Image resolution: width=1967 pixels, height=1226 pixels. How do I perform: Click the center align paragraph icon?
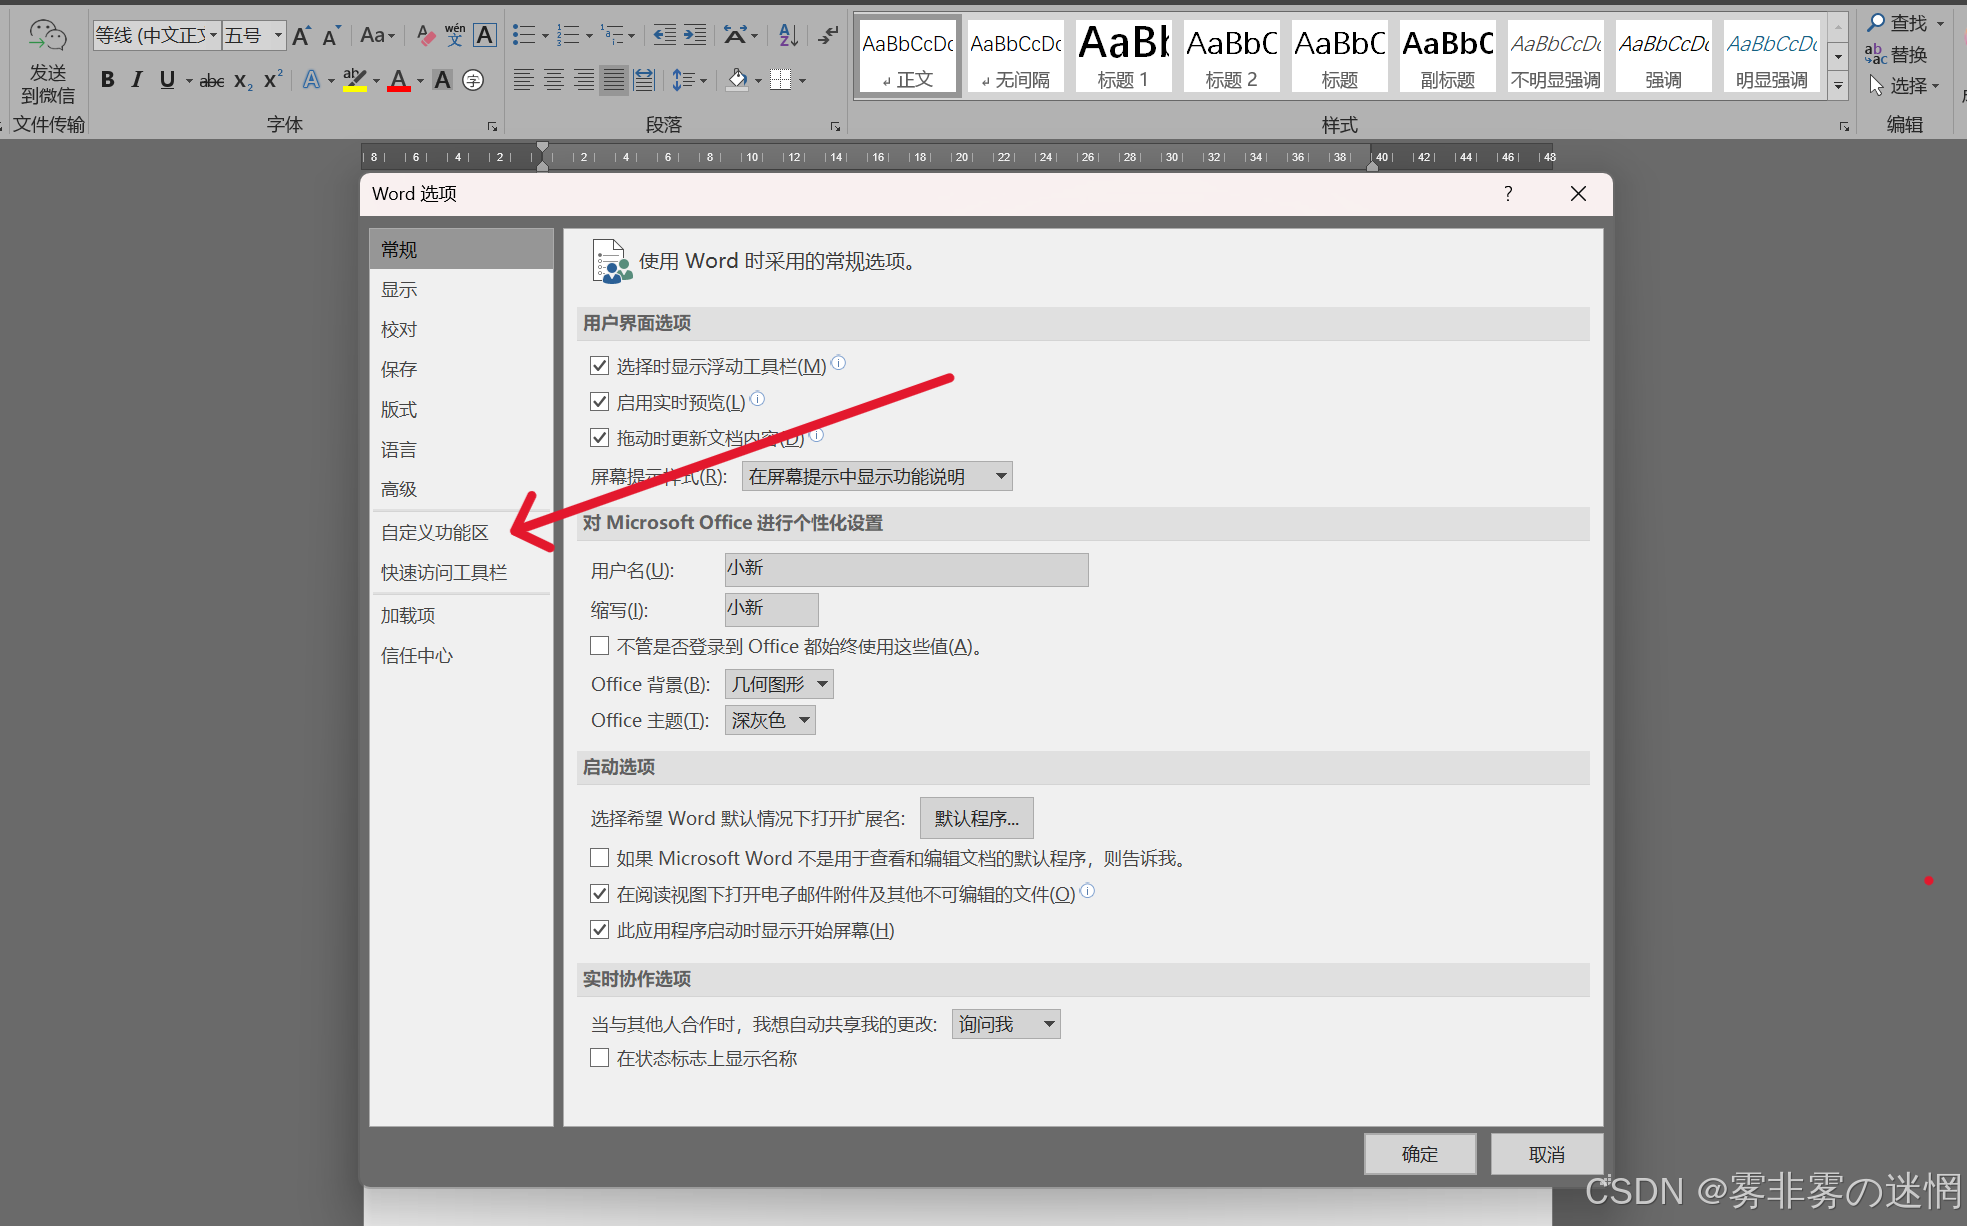pos(553,80)
